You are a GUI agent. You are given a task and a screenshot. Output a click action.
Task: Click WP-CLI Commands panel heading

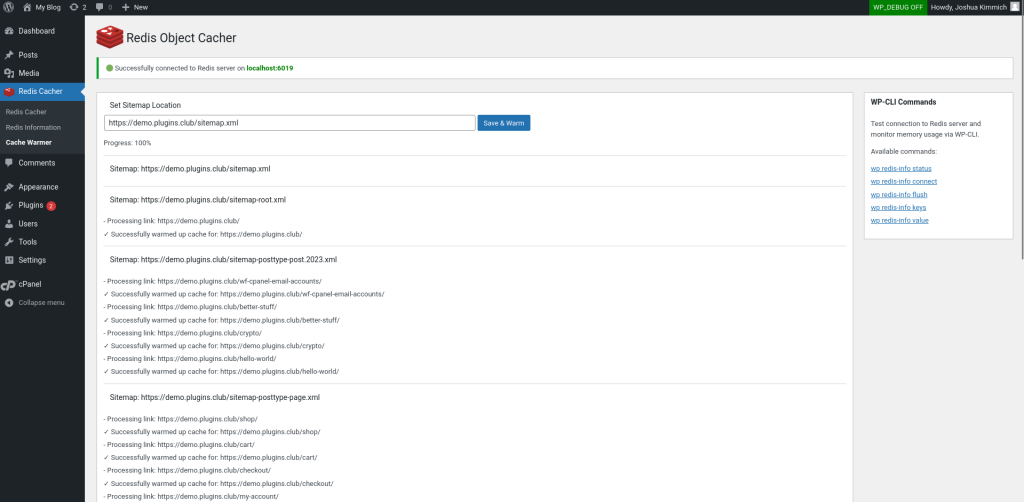tap(904, 102)
